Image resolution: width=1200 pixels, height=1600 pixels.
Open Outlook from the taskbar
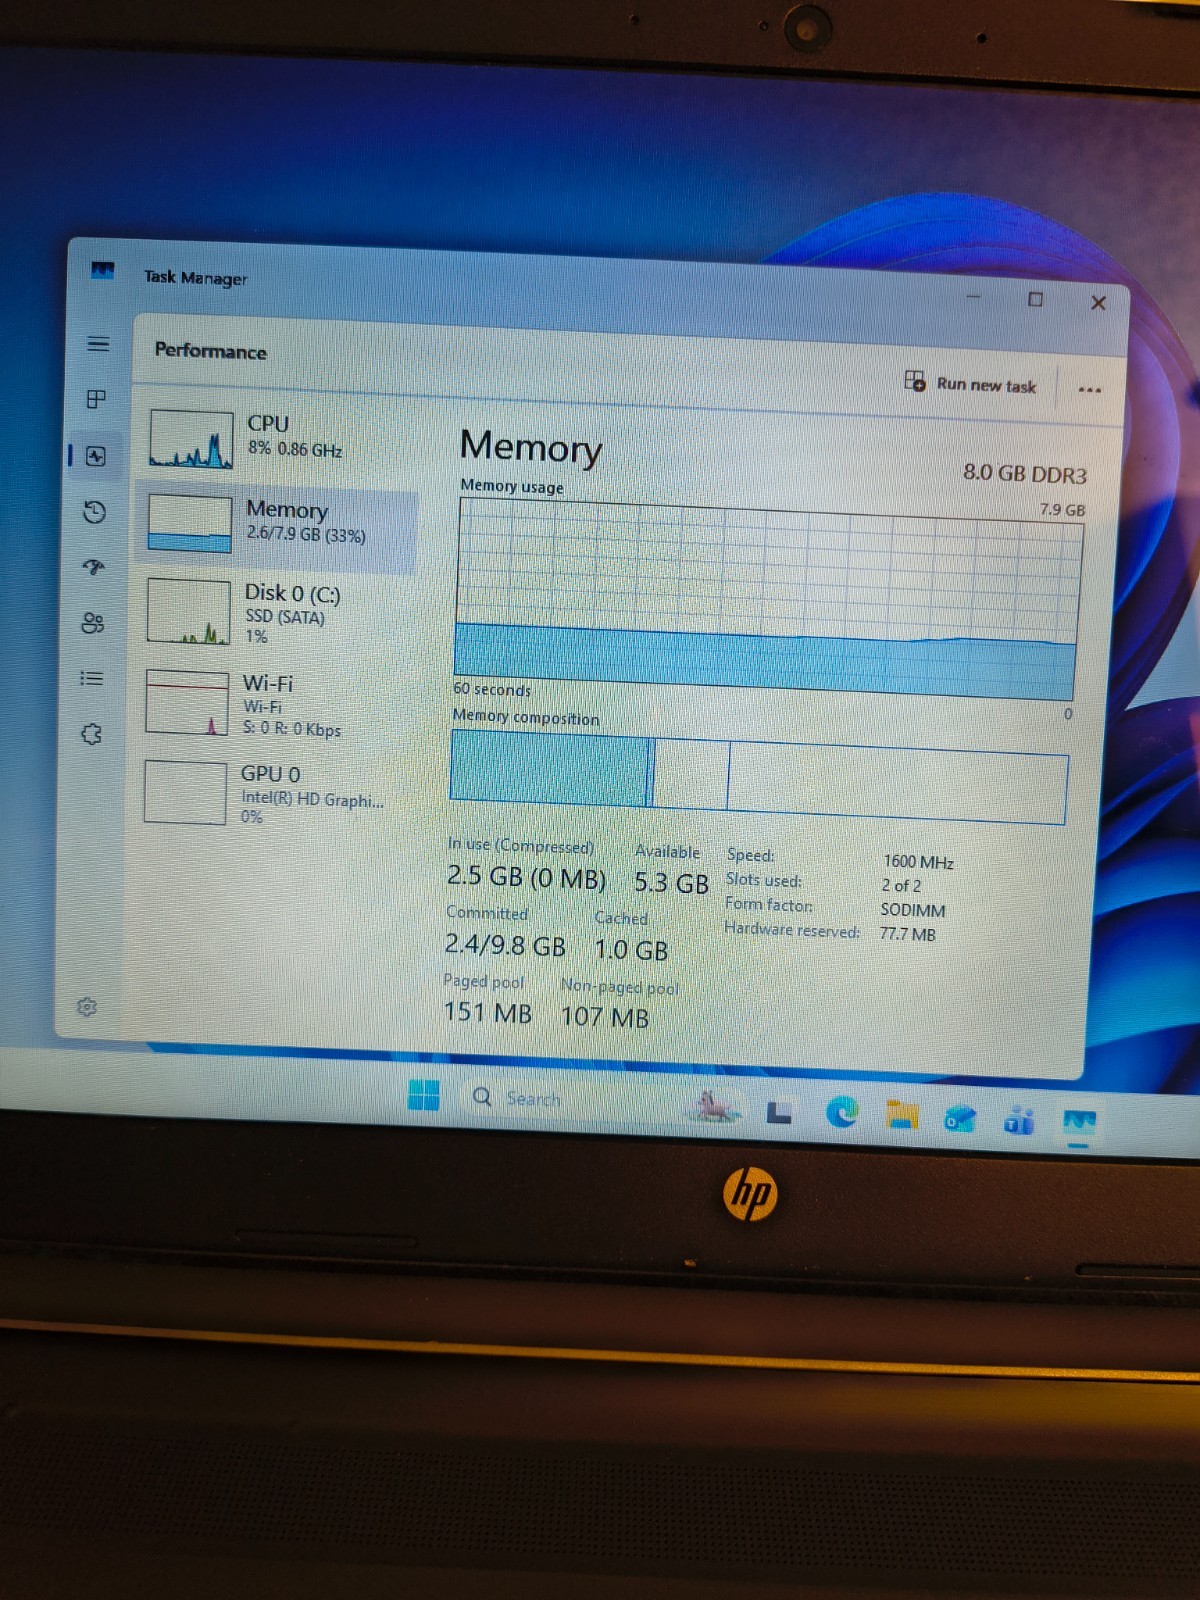(x=961, y=1119)
